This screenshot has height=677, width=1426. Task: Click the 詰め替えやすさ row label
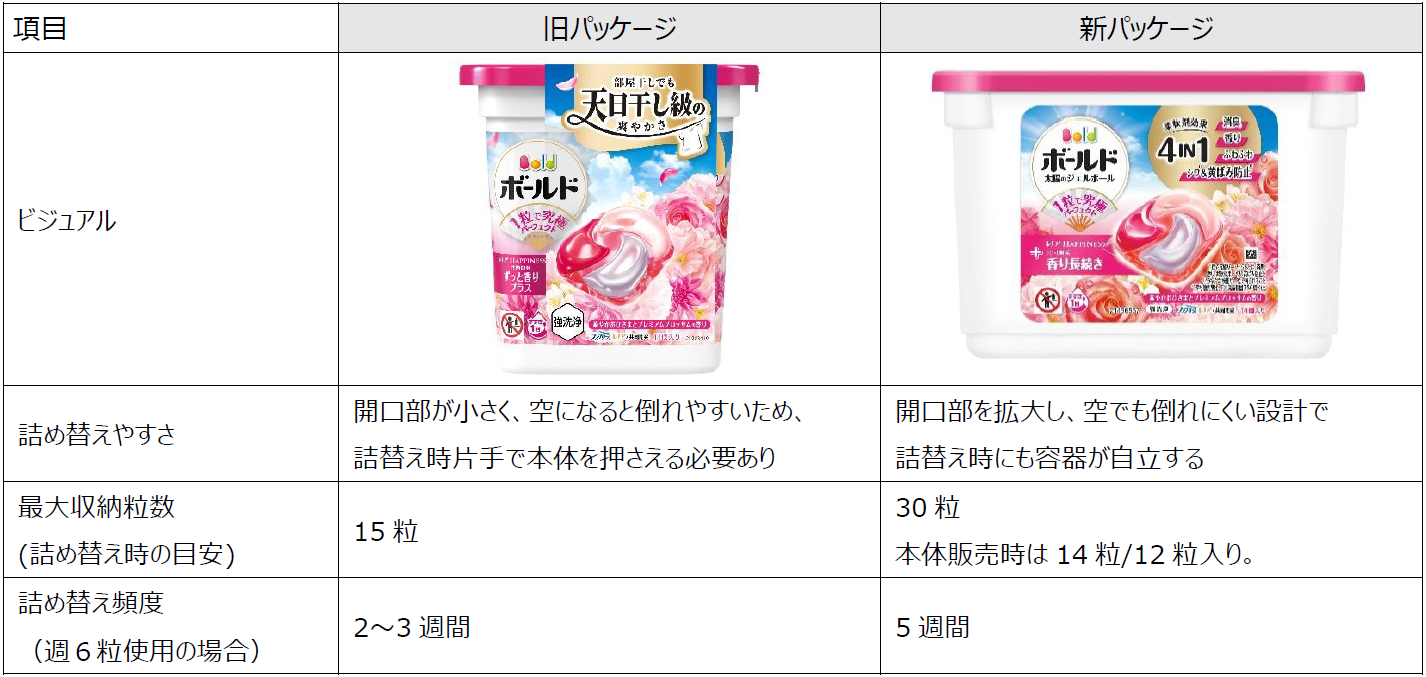(x=97, y=434)
